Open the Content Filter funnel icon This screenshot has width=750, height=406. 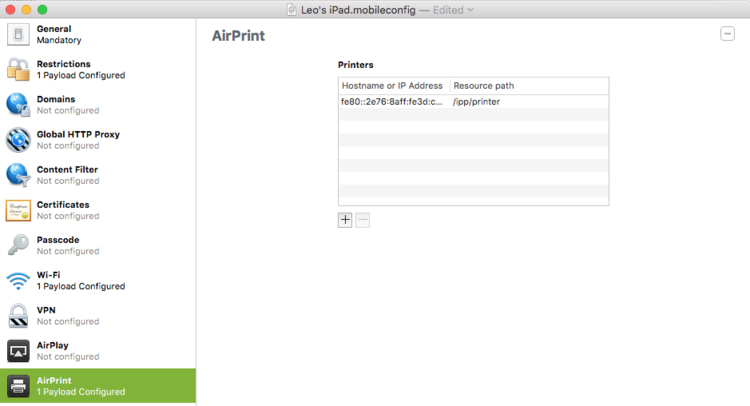[18, 175]
